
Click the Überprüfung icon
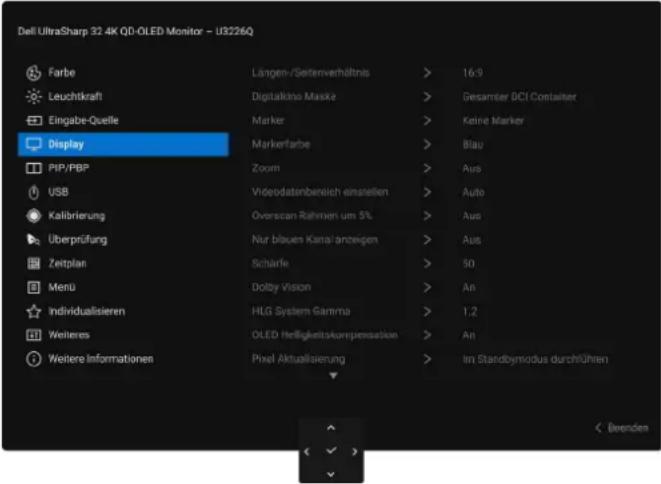(34, 240)
